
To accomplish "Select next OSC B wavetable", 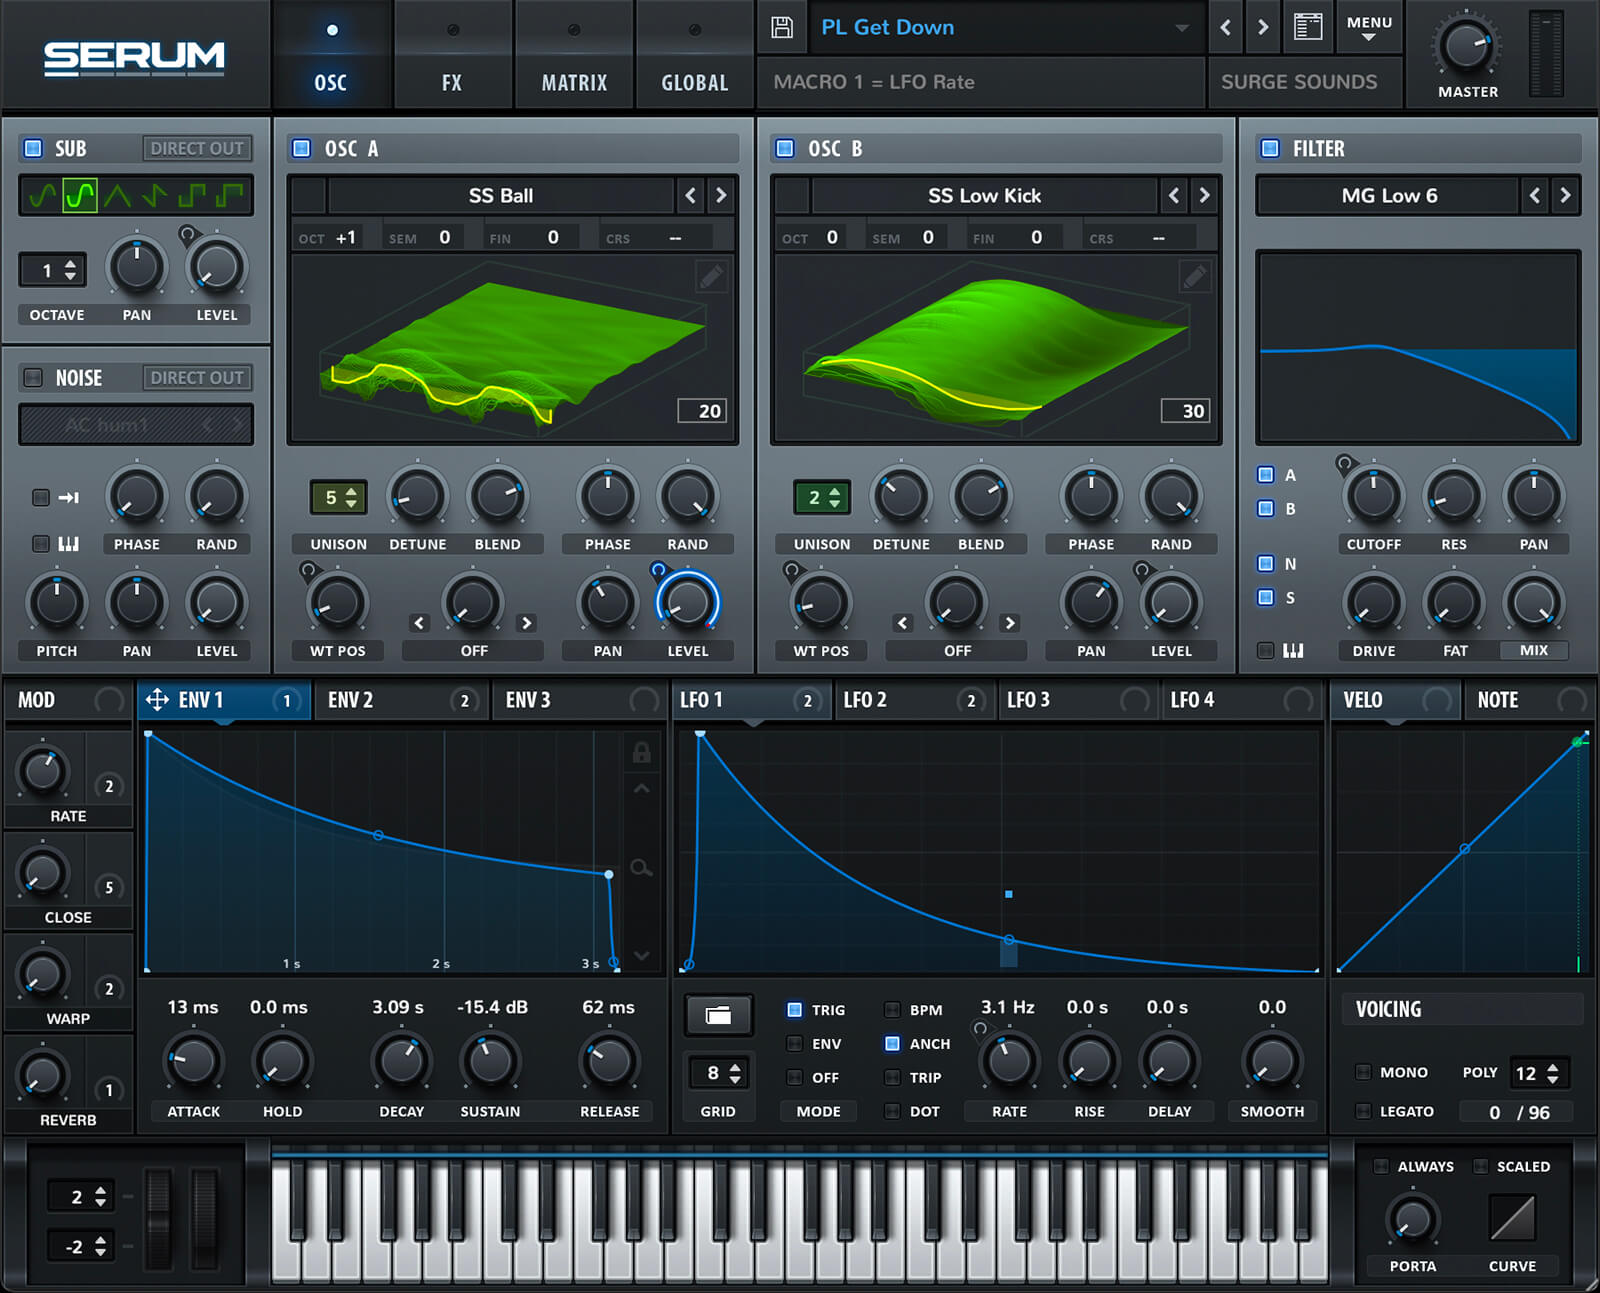I will coord(1204,195).
